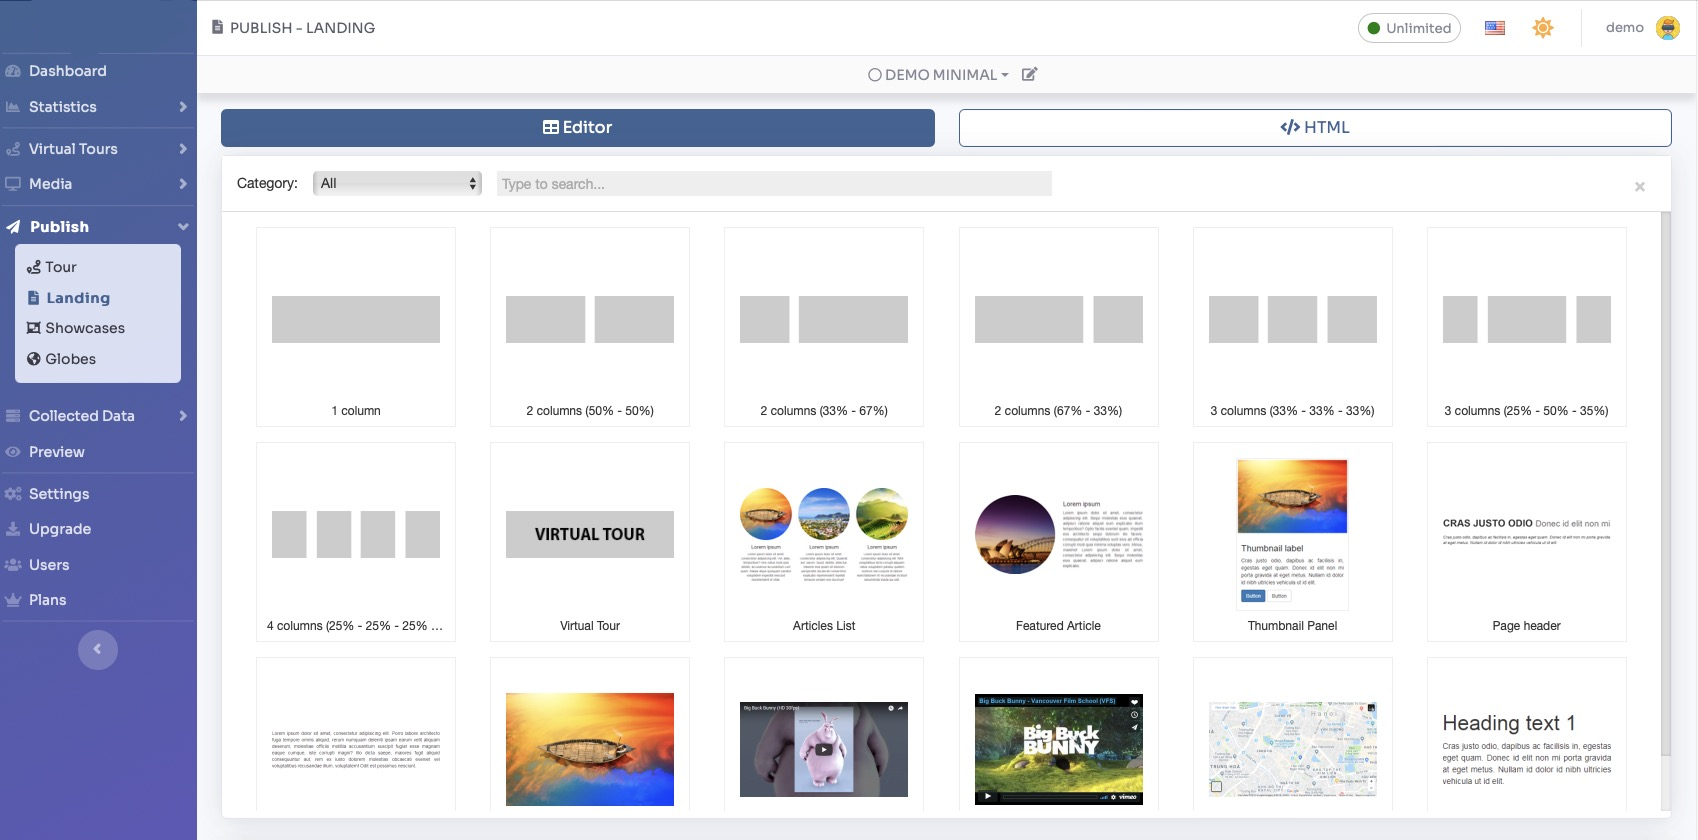Select the 3 columns (25% - 50% - 35%) block
Screen dimensions: 1698x840
pos(1527,327)
